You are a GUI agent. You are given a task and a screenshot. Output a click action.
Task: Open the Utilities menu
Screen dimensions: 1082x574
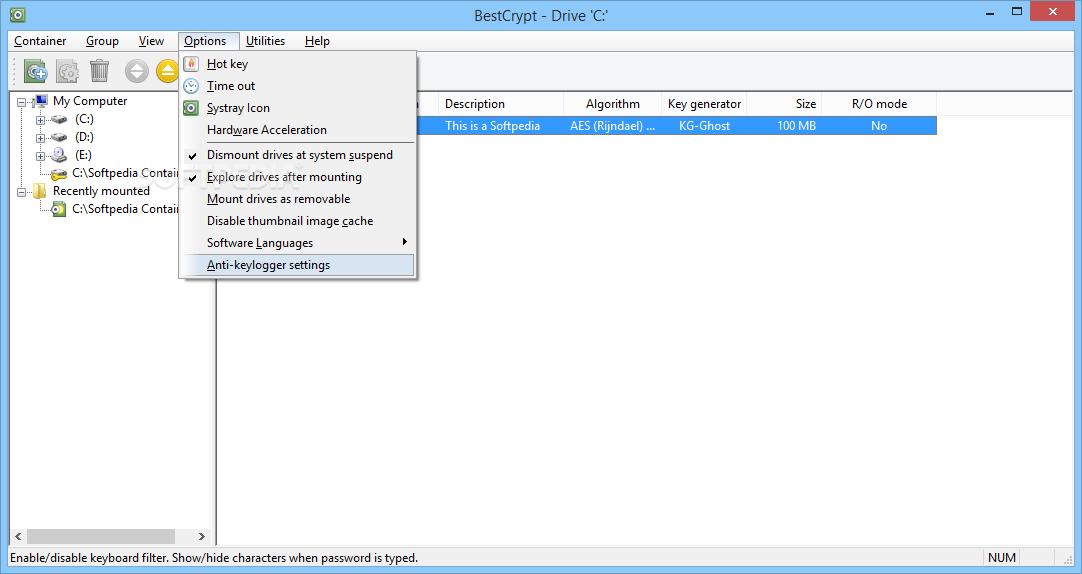[x=266, y=41]
